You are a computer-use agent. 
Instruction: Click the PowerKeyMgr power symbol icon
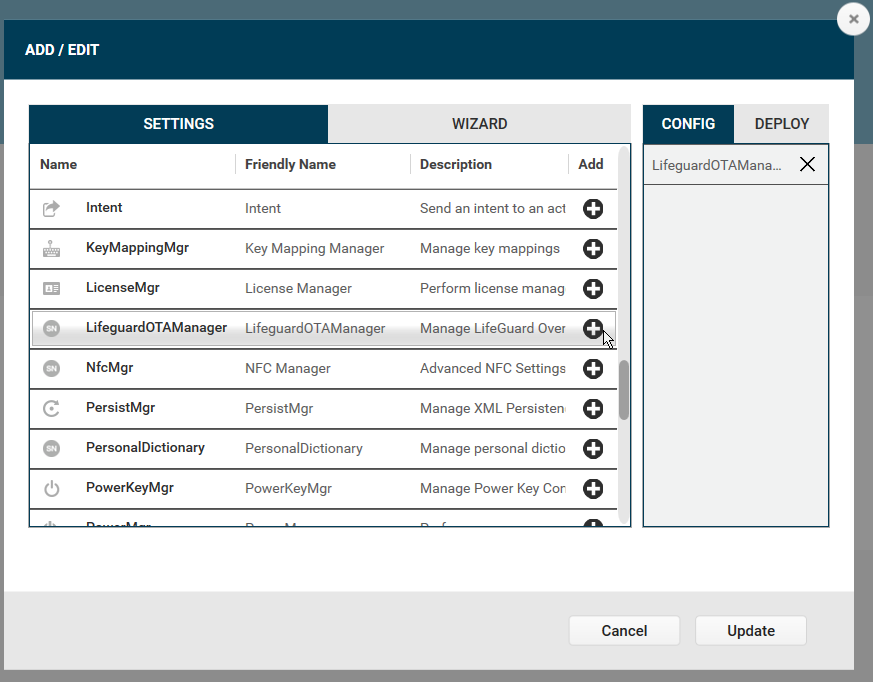52,488
